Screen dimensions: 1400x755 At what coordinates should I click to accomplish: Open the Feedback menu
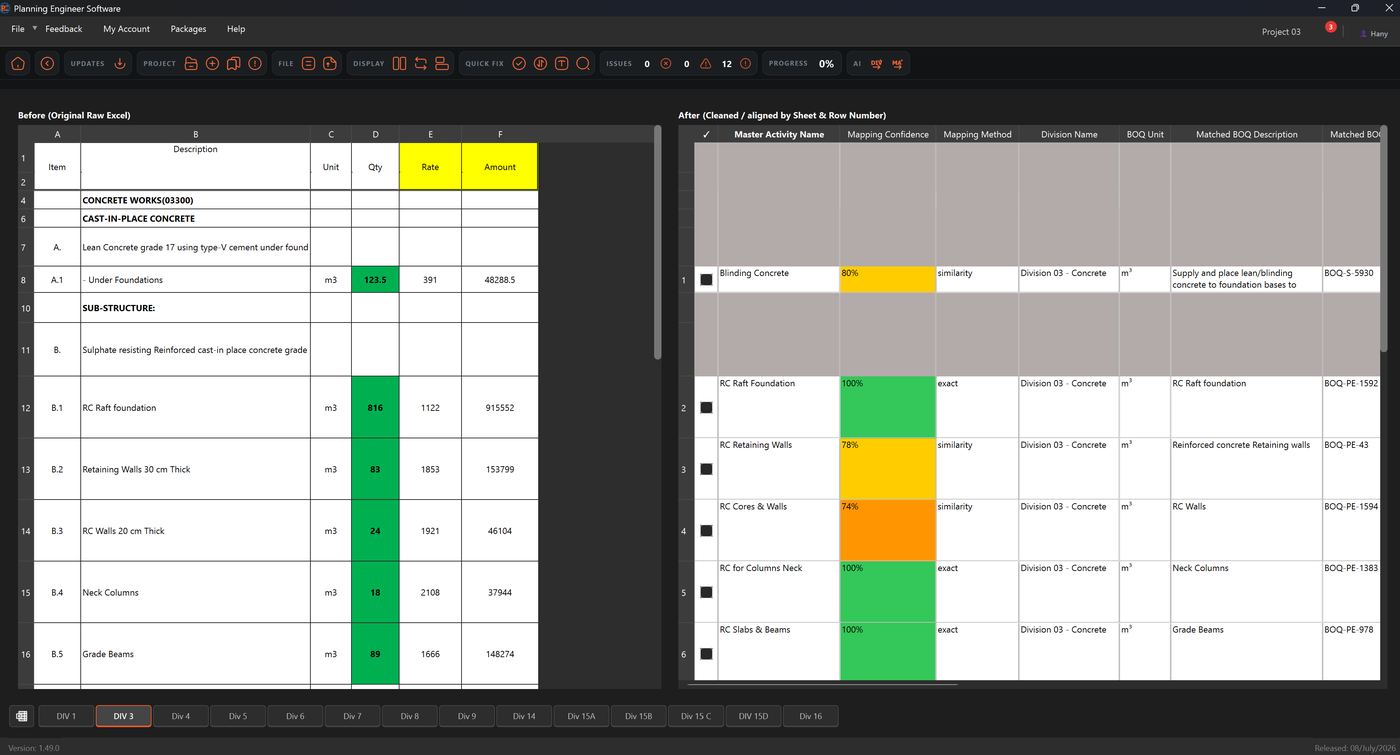click(64, 29)
